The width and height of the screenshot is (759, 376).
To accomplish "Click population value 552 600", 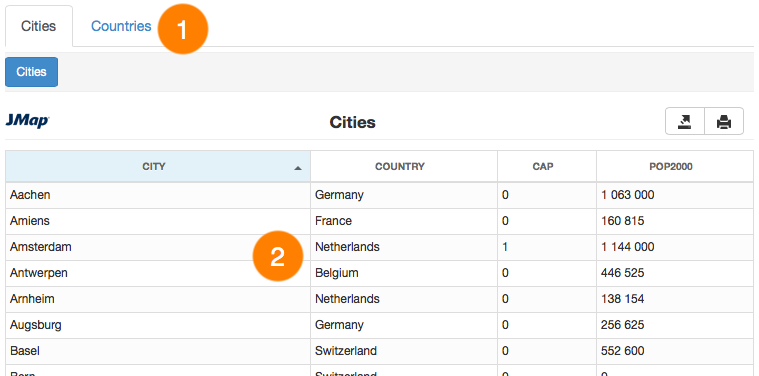I will click(x=622, y=351).
